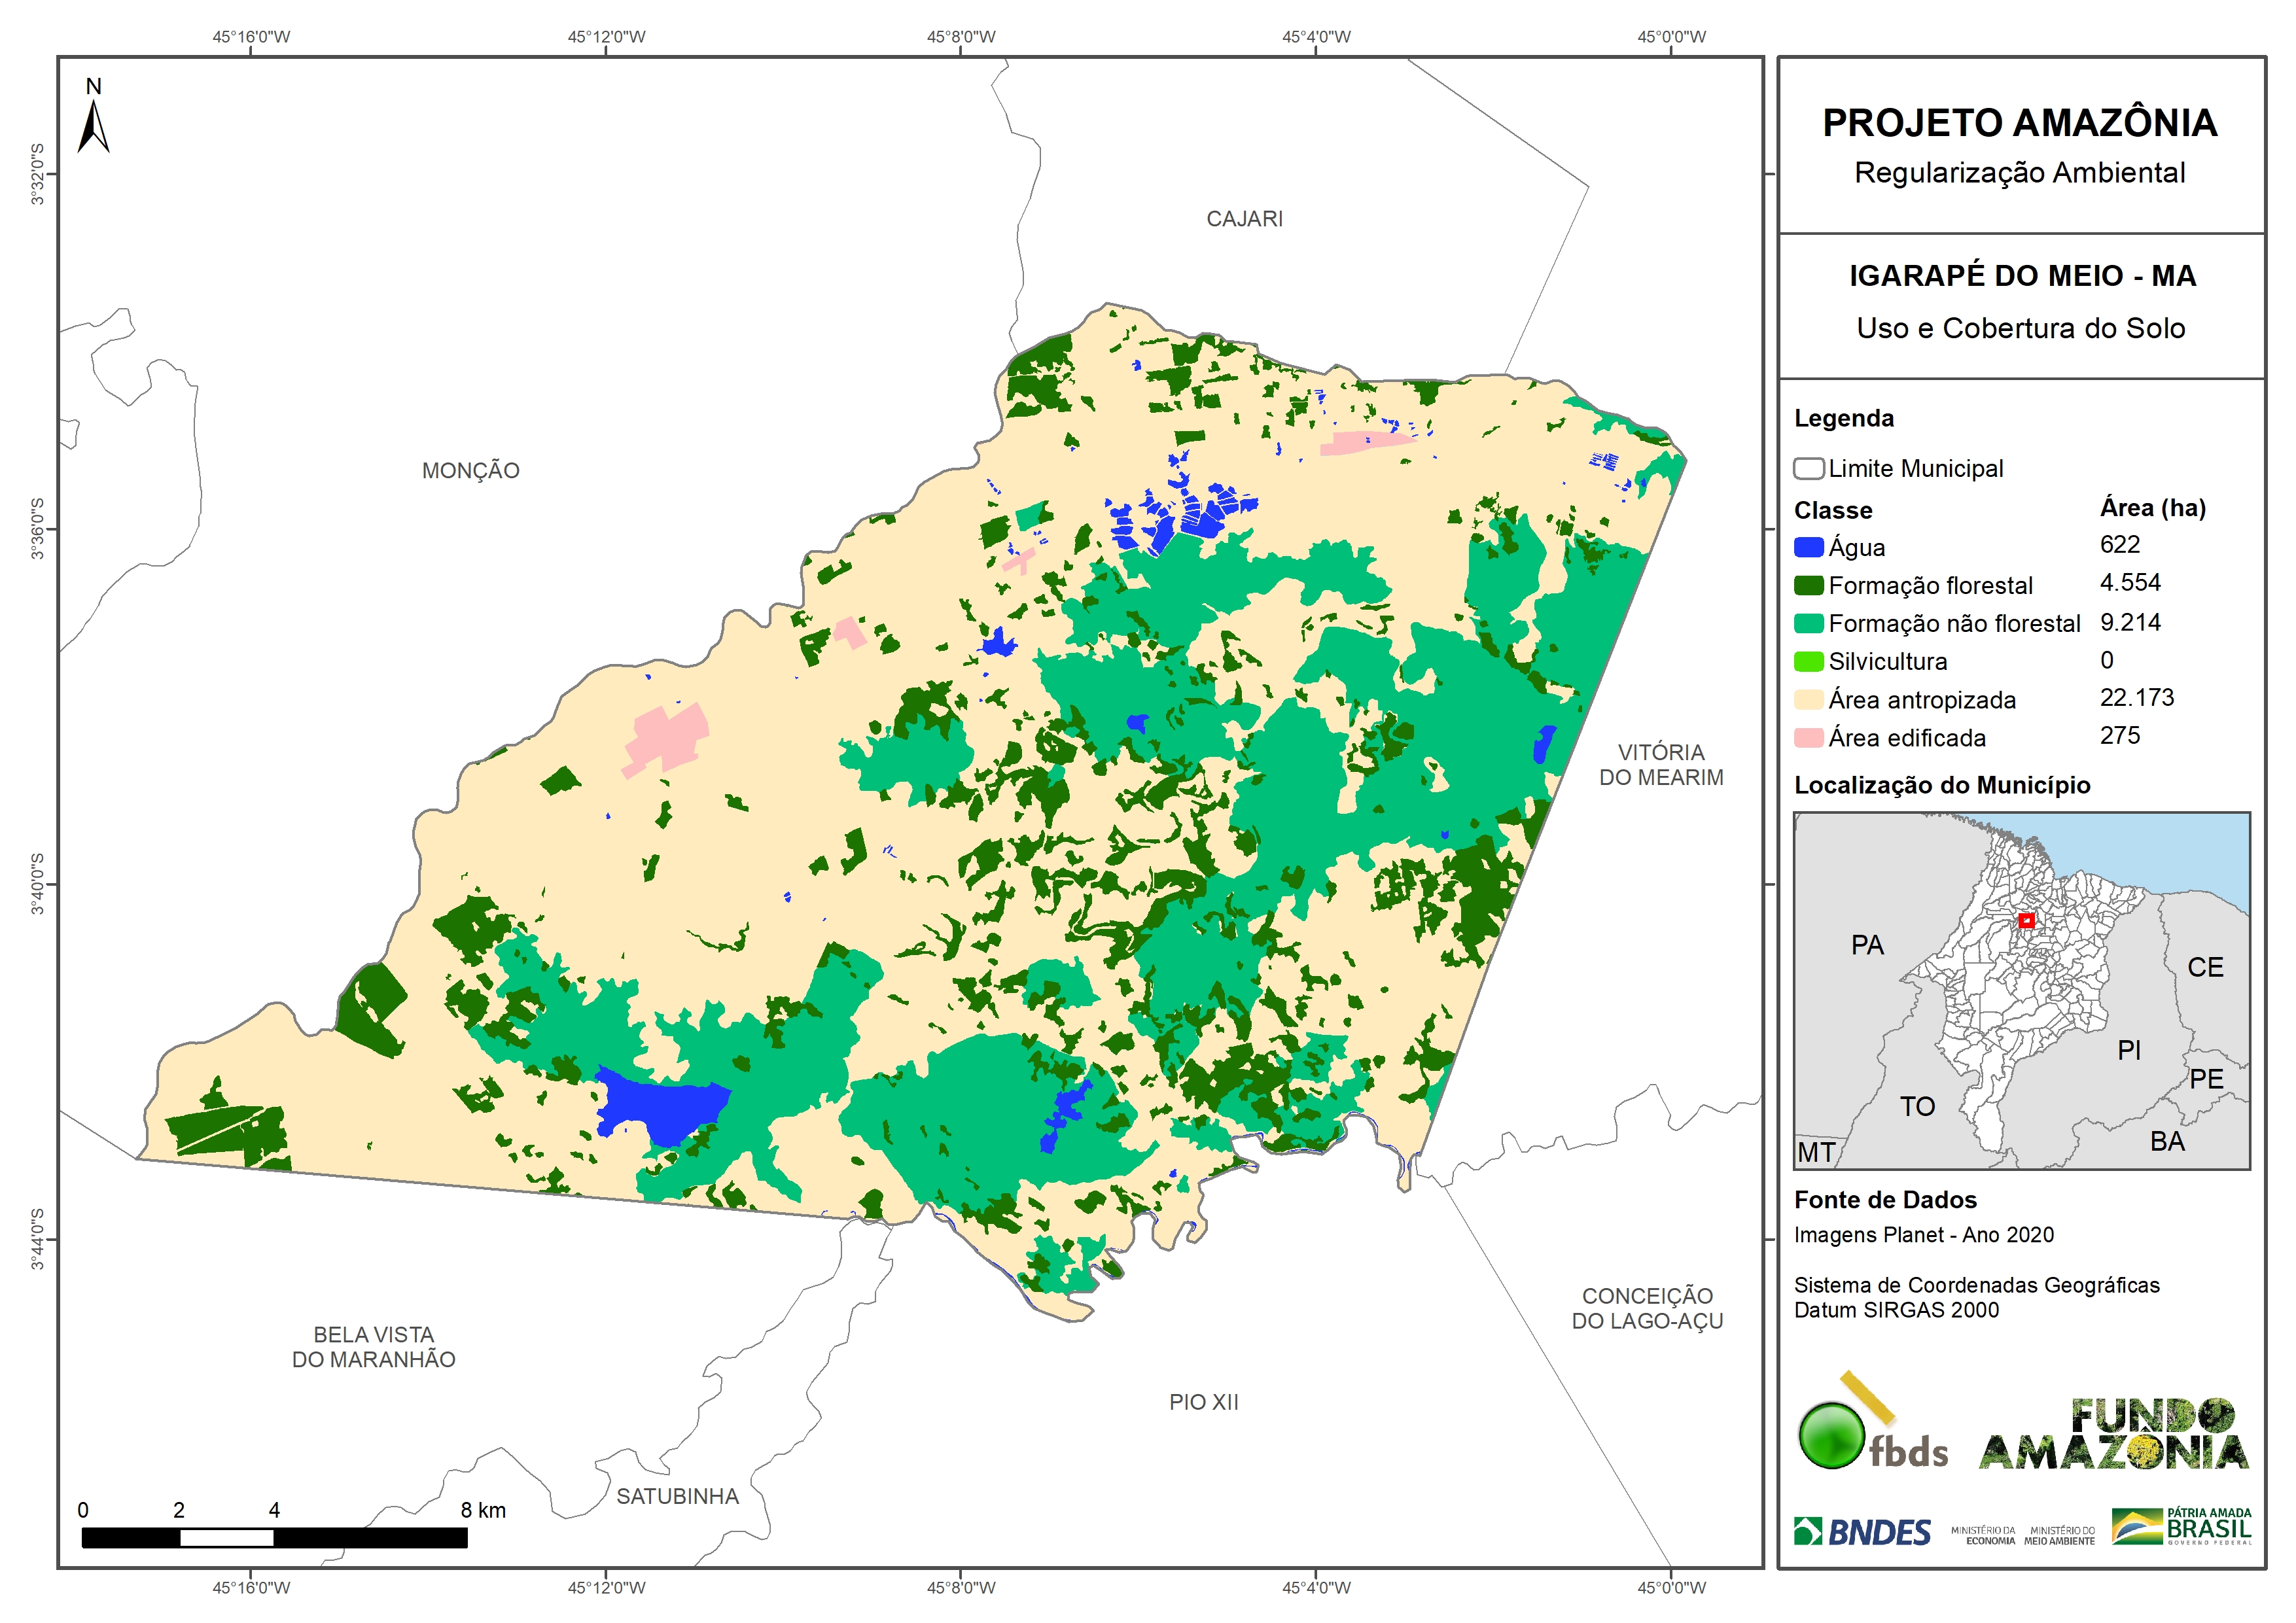
Task: Click the PROJETO AMAZÔNIA title
Action: [x=2019, y=123]
